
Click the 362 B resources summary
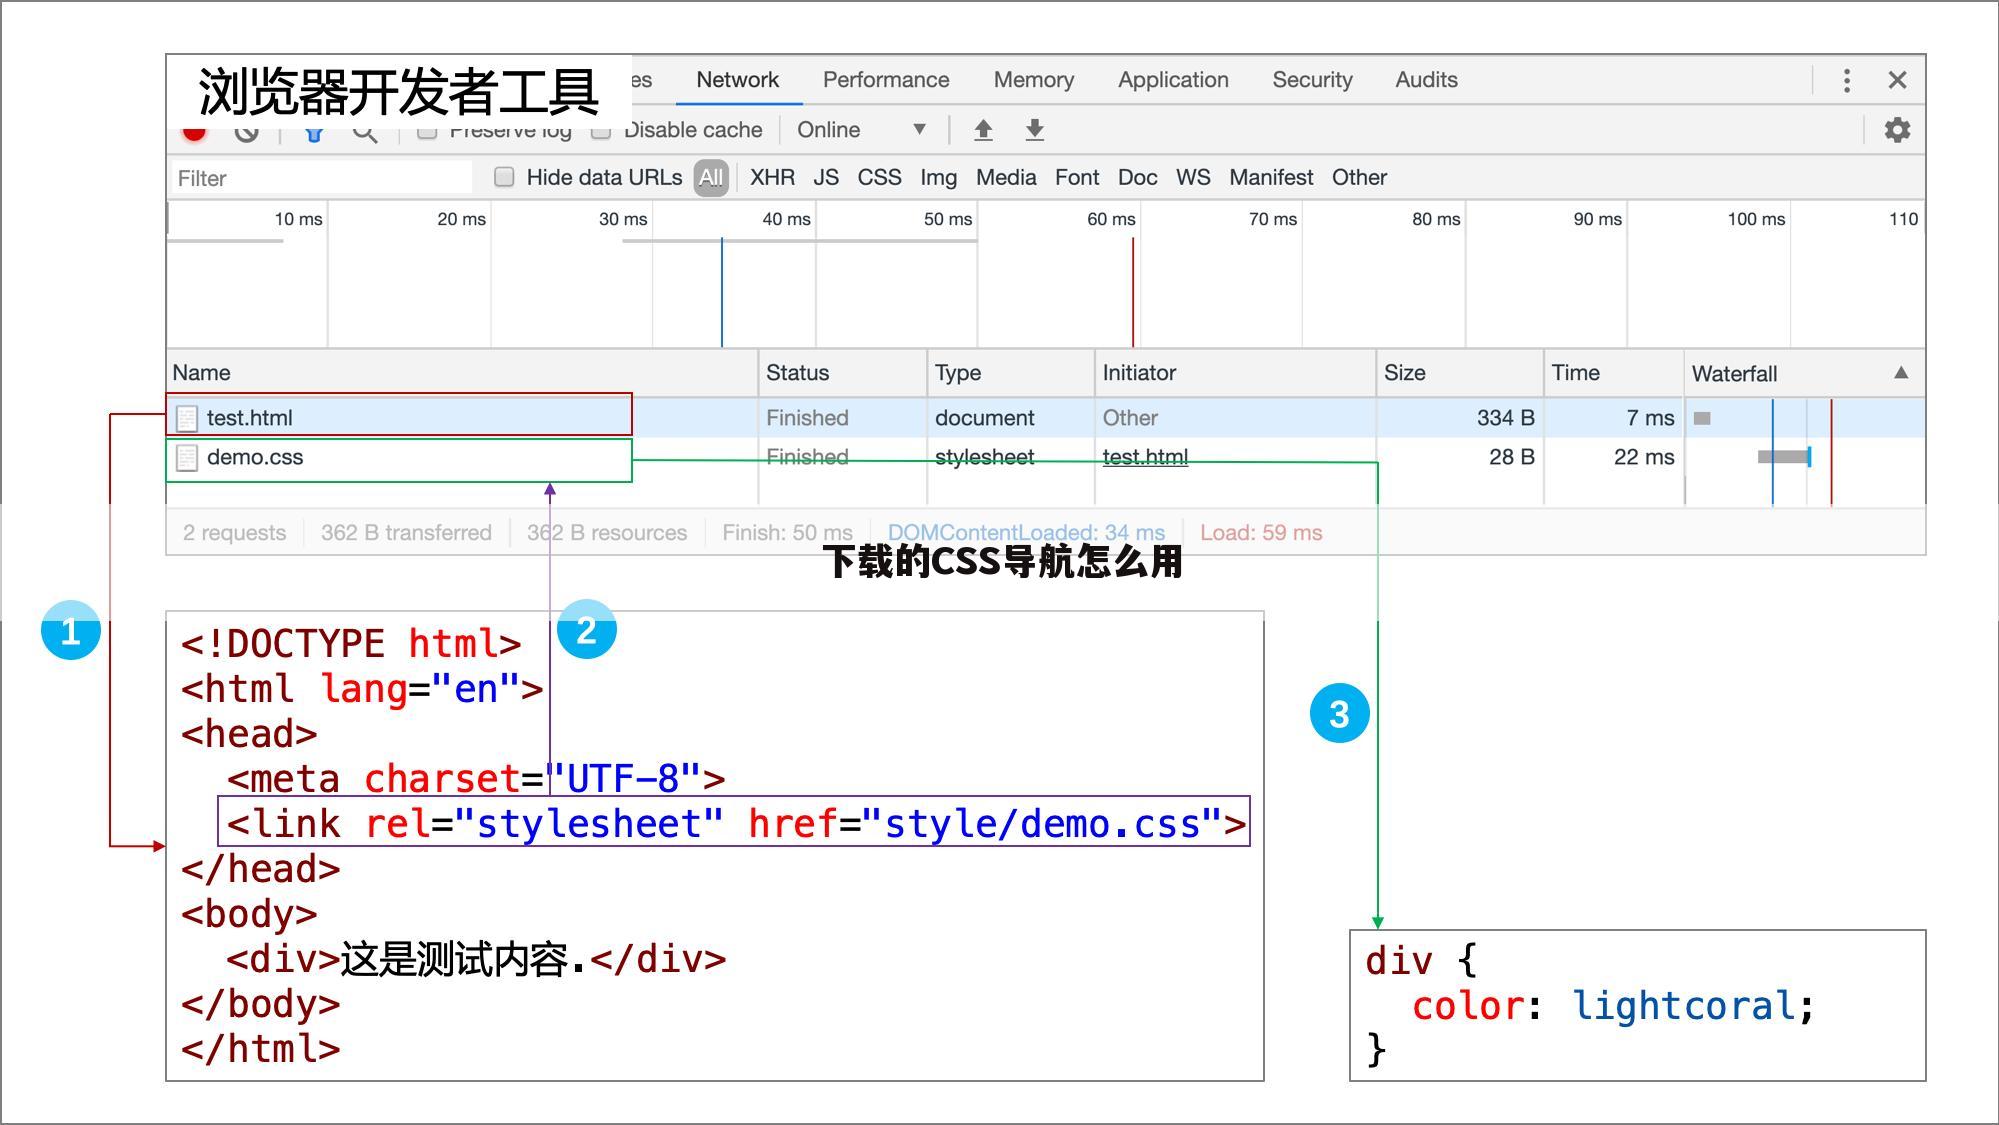coord(607,533)
